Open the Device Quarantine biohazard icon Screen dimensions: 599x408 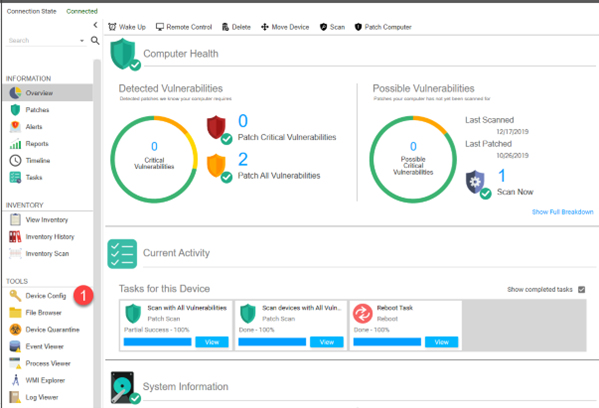click(x=15, y=329)
